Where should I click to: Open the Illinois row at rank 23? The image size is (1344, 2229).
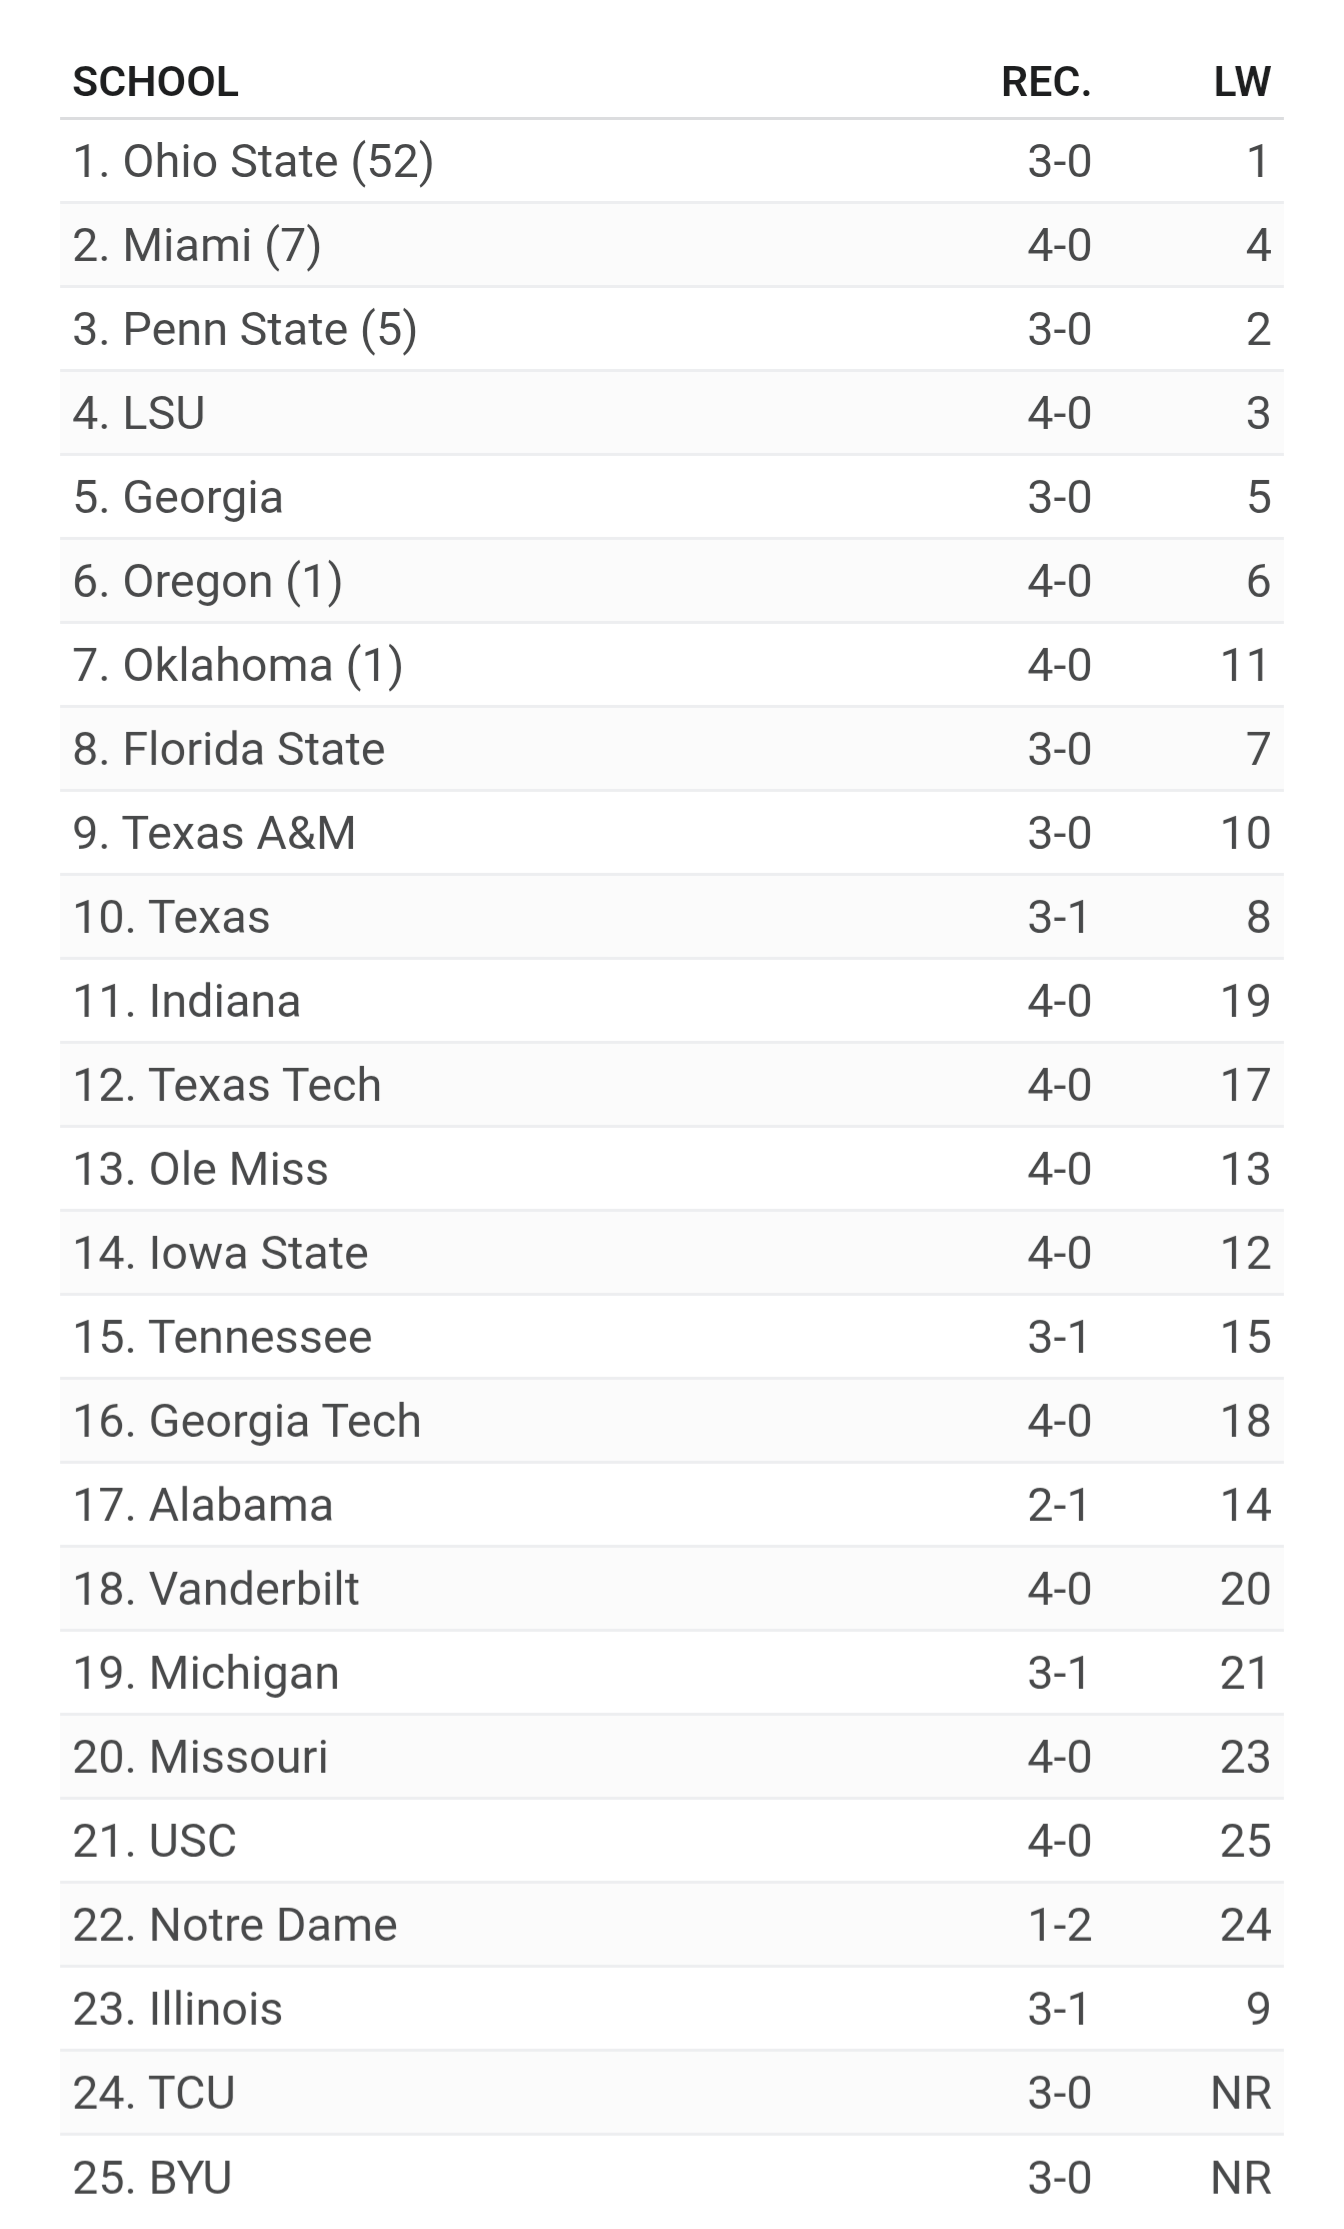click(x=178, y=2010)
